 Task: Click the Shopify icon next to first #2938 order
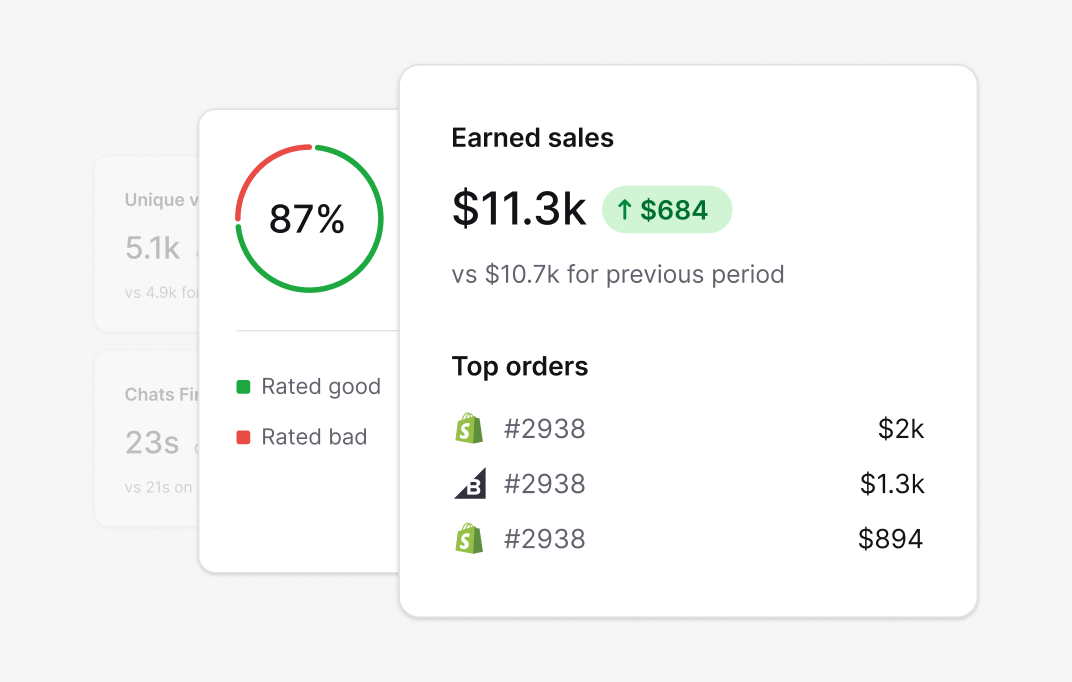[469, 428]
